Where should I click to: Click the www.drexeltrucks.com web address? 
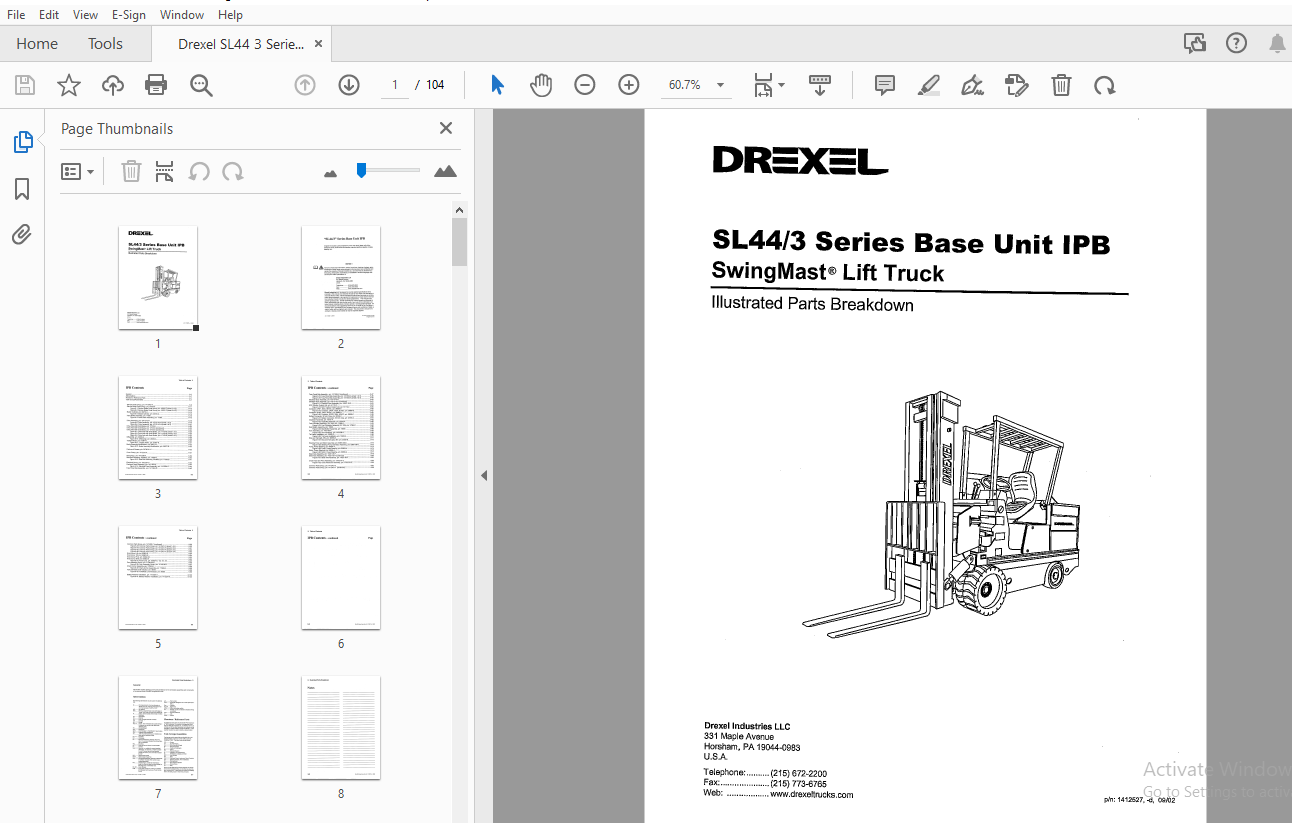pyautogui.click(x=812, y=795)
